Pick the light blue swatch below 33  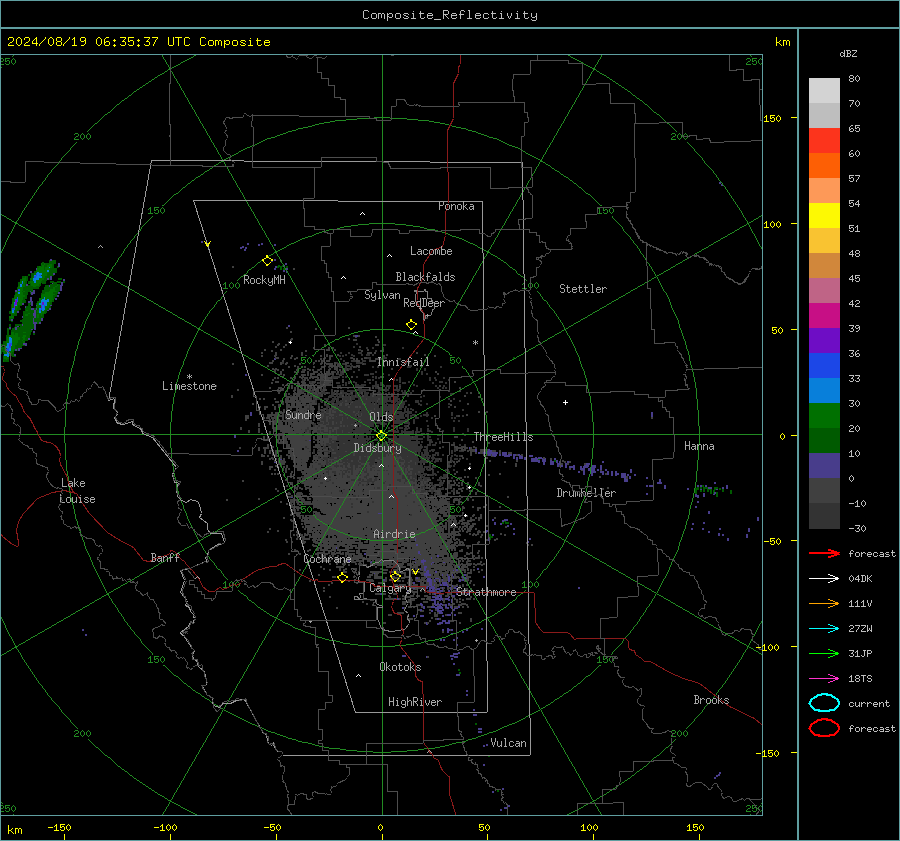pyautogui.click(x=824, y=390)
